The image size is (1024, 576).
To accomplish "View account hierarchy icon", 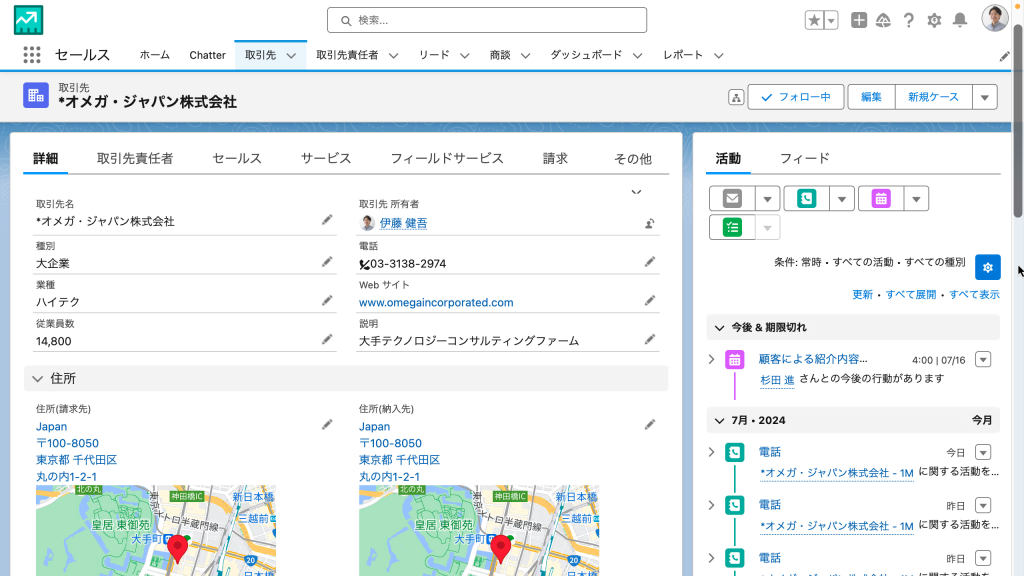I will click(736, 97).
